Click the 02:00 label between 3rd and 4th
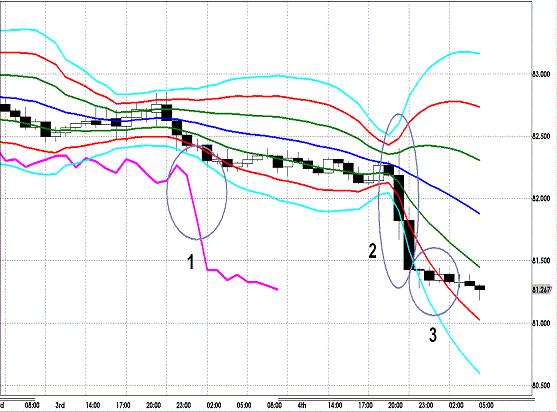The width and height of the screenshot is (557, 412). click(x=214, y=405)
